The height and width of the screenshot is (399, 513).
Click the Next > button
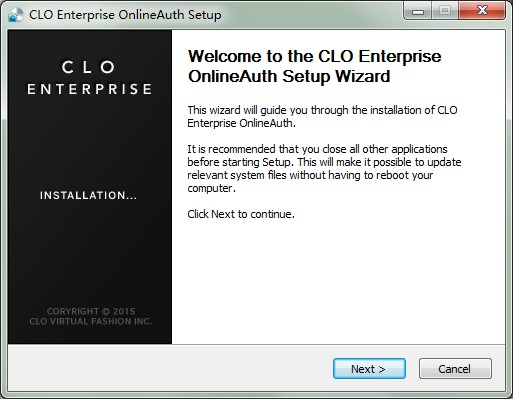pyautogui.click(x=369, y=369)
